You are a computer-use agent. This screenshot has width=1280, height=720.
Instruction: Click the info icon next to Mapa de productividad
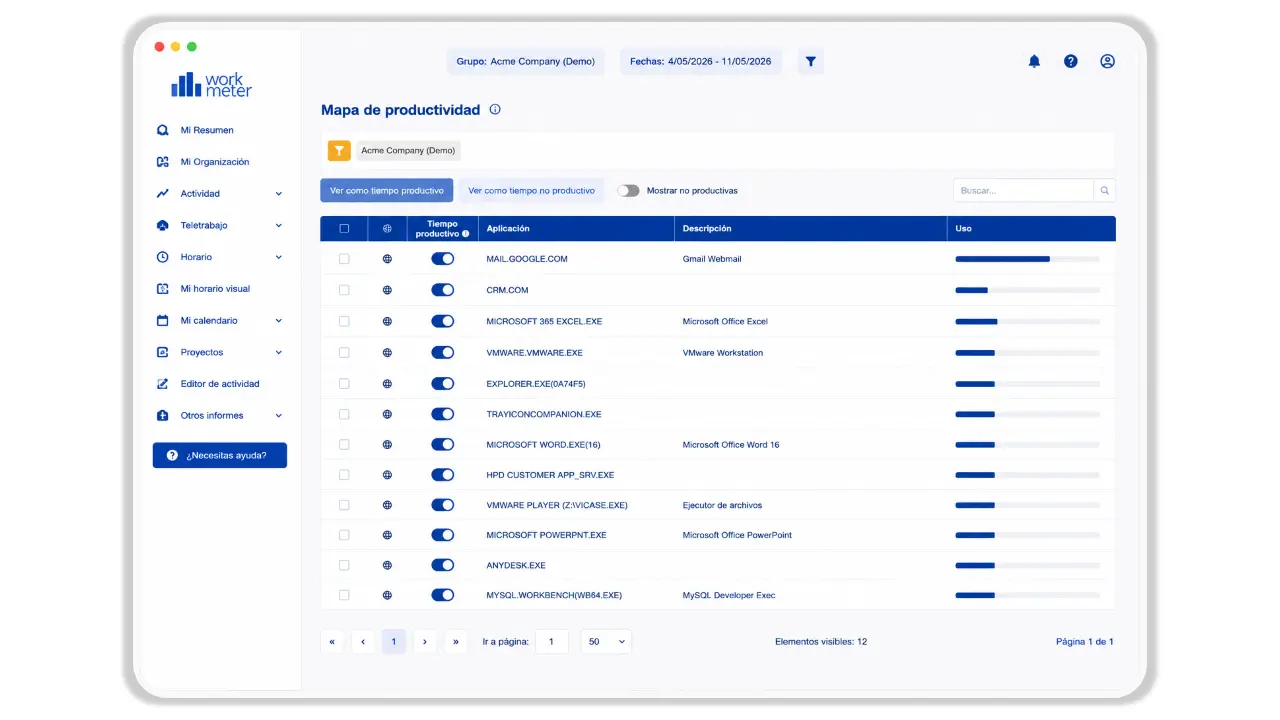pos(495,110)
